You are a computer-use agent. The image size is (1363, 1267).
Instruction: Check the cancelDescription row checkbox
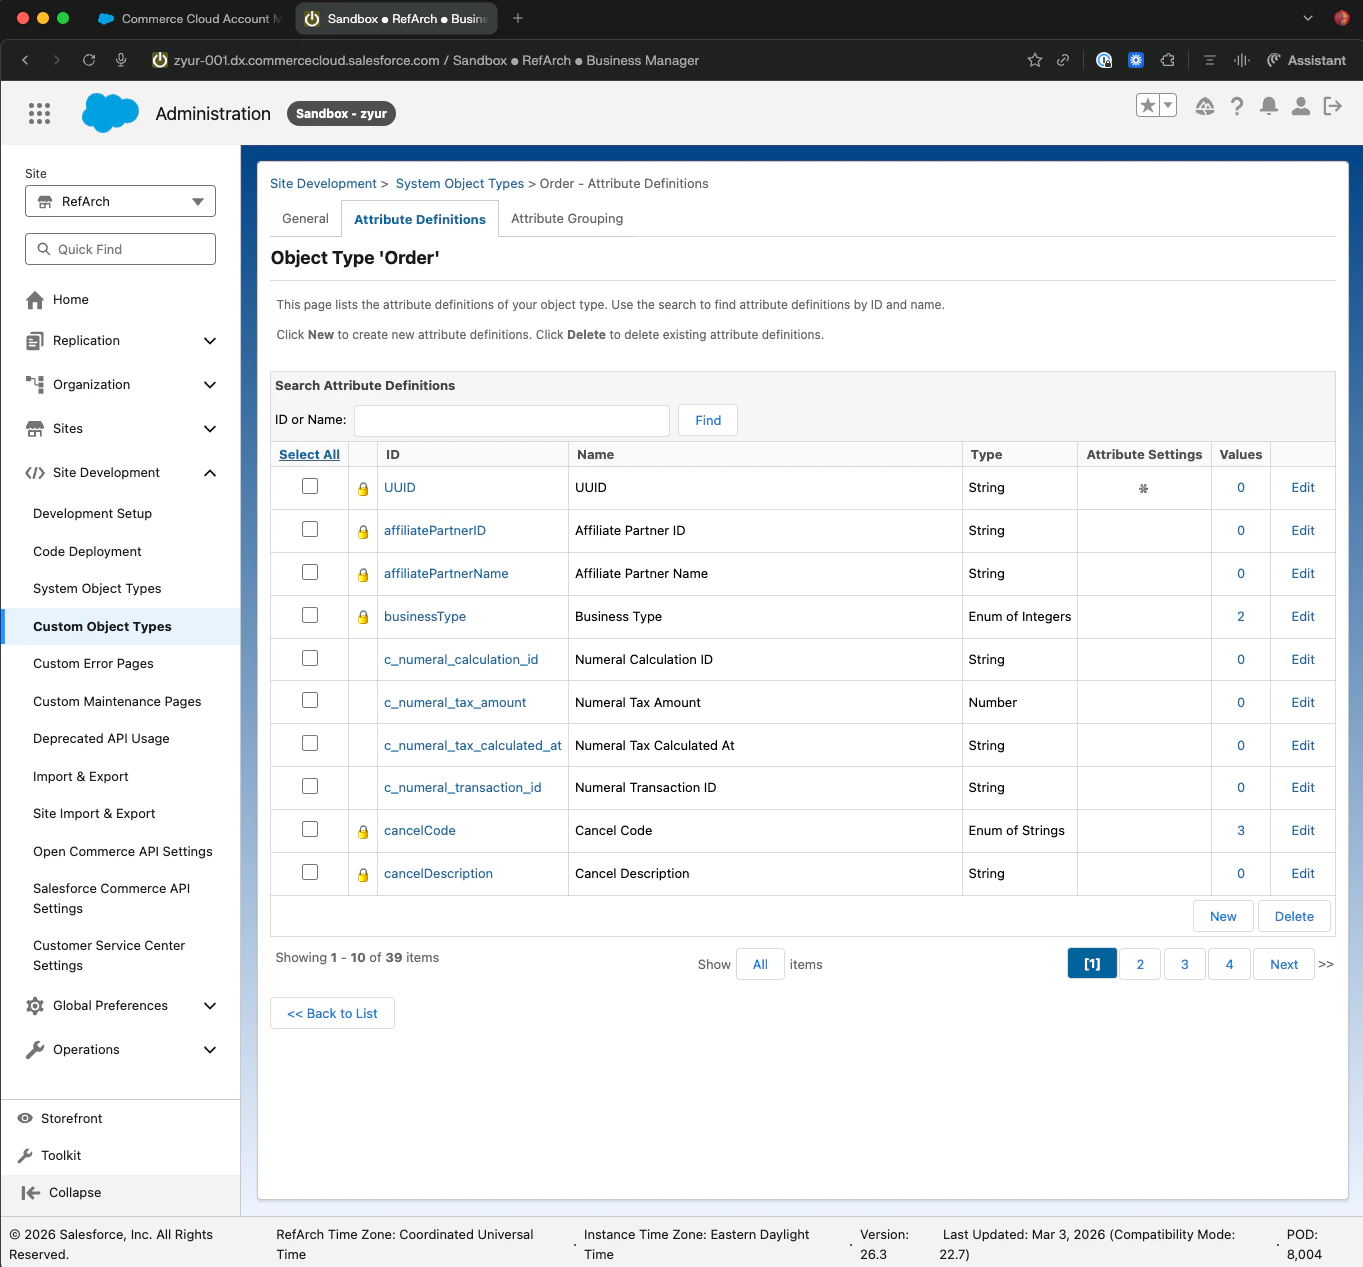tap(310, 872)
